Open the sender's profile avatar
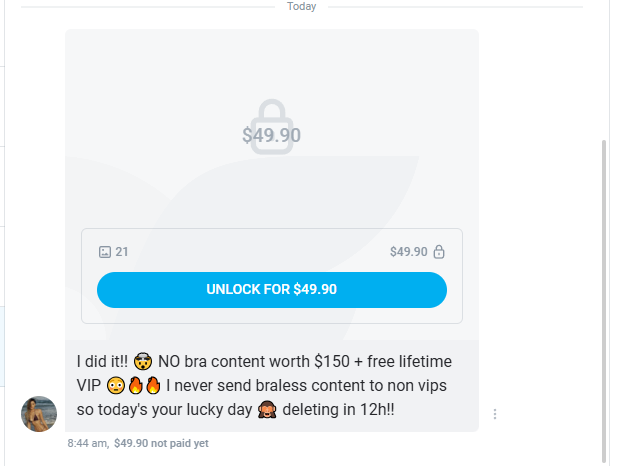This screenshot has width=622, height=466. click(x=39, y=414)
